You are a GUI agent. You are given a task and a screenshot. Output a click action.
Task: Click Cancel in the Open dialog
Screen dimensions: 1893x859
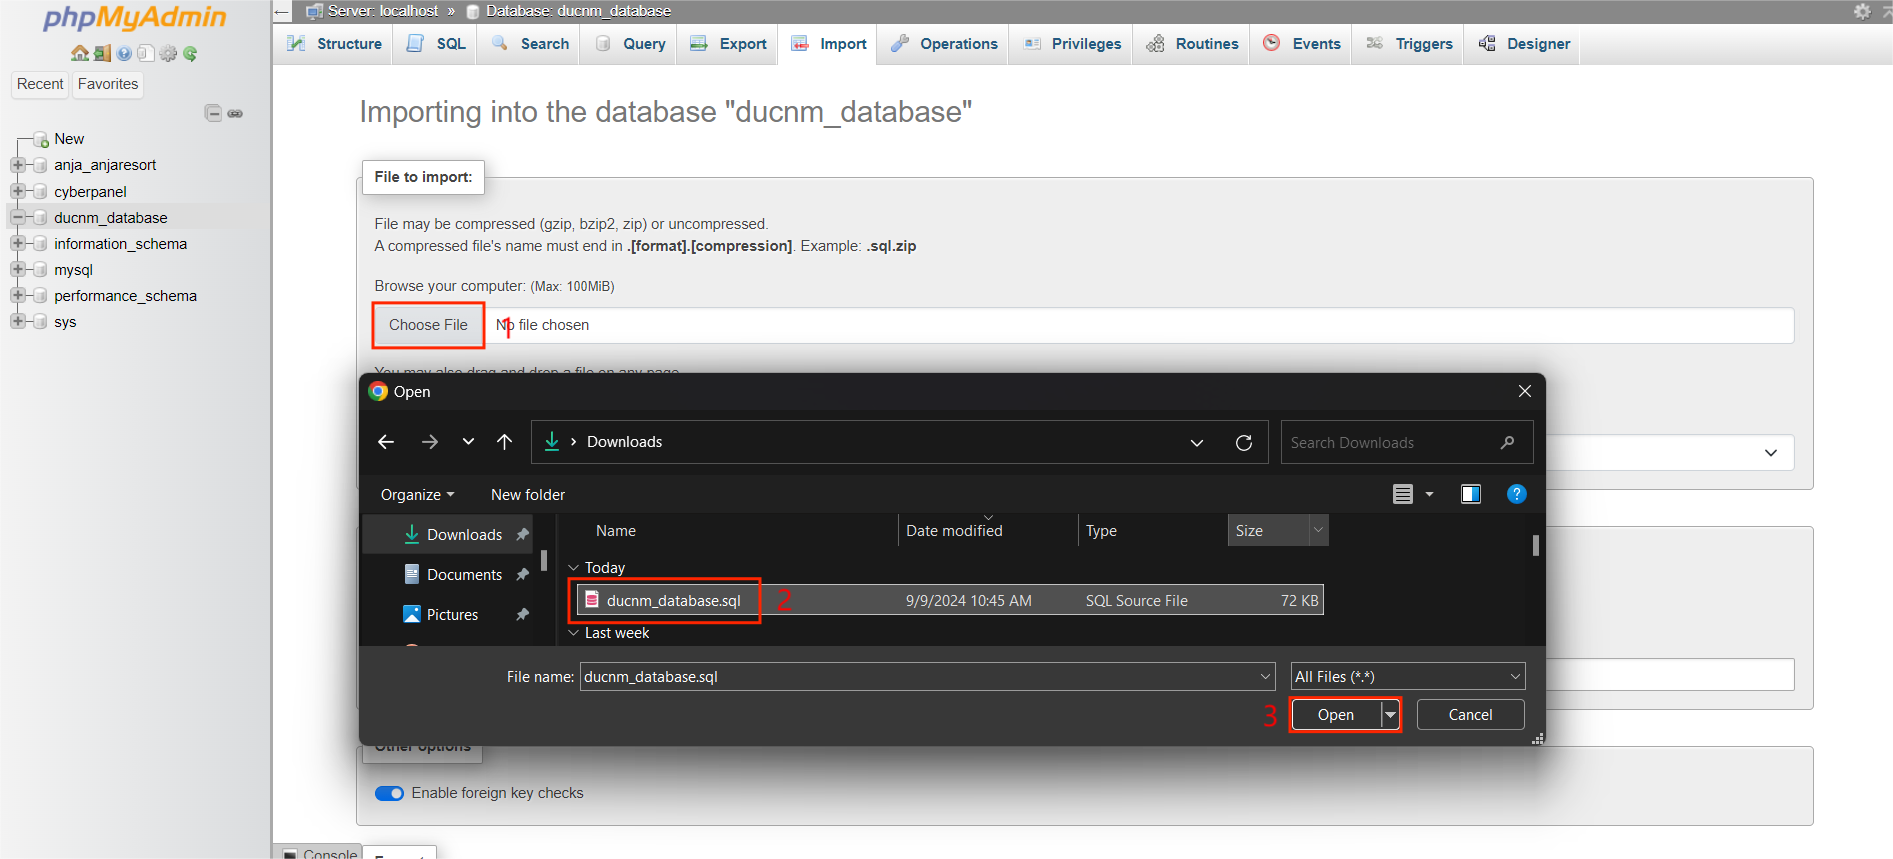click(1469, 715)
